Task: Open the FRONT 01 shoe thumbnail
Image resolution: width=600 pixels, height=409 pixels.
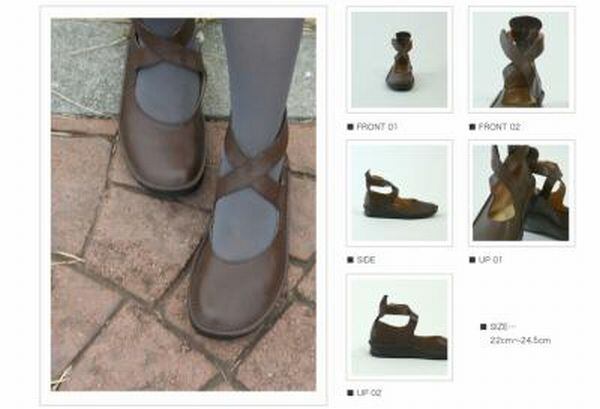Action: click(x=399, y=60)
